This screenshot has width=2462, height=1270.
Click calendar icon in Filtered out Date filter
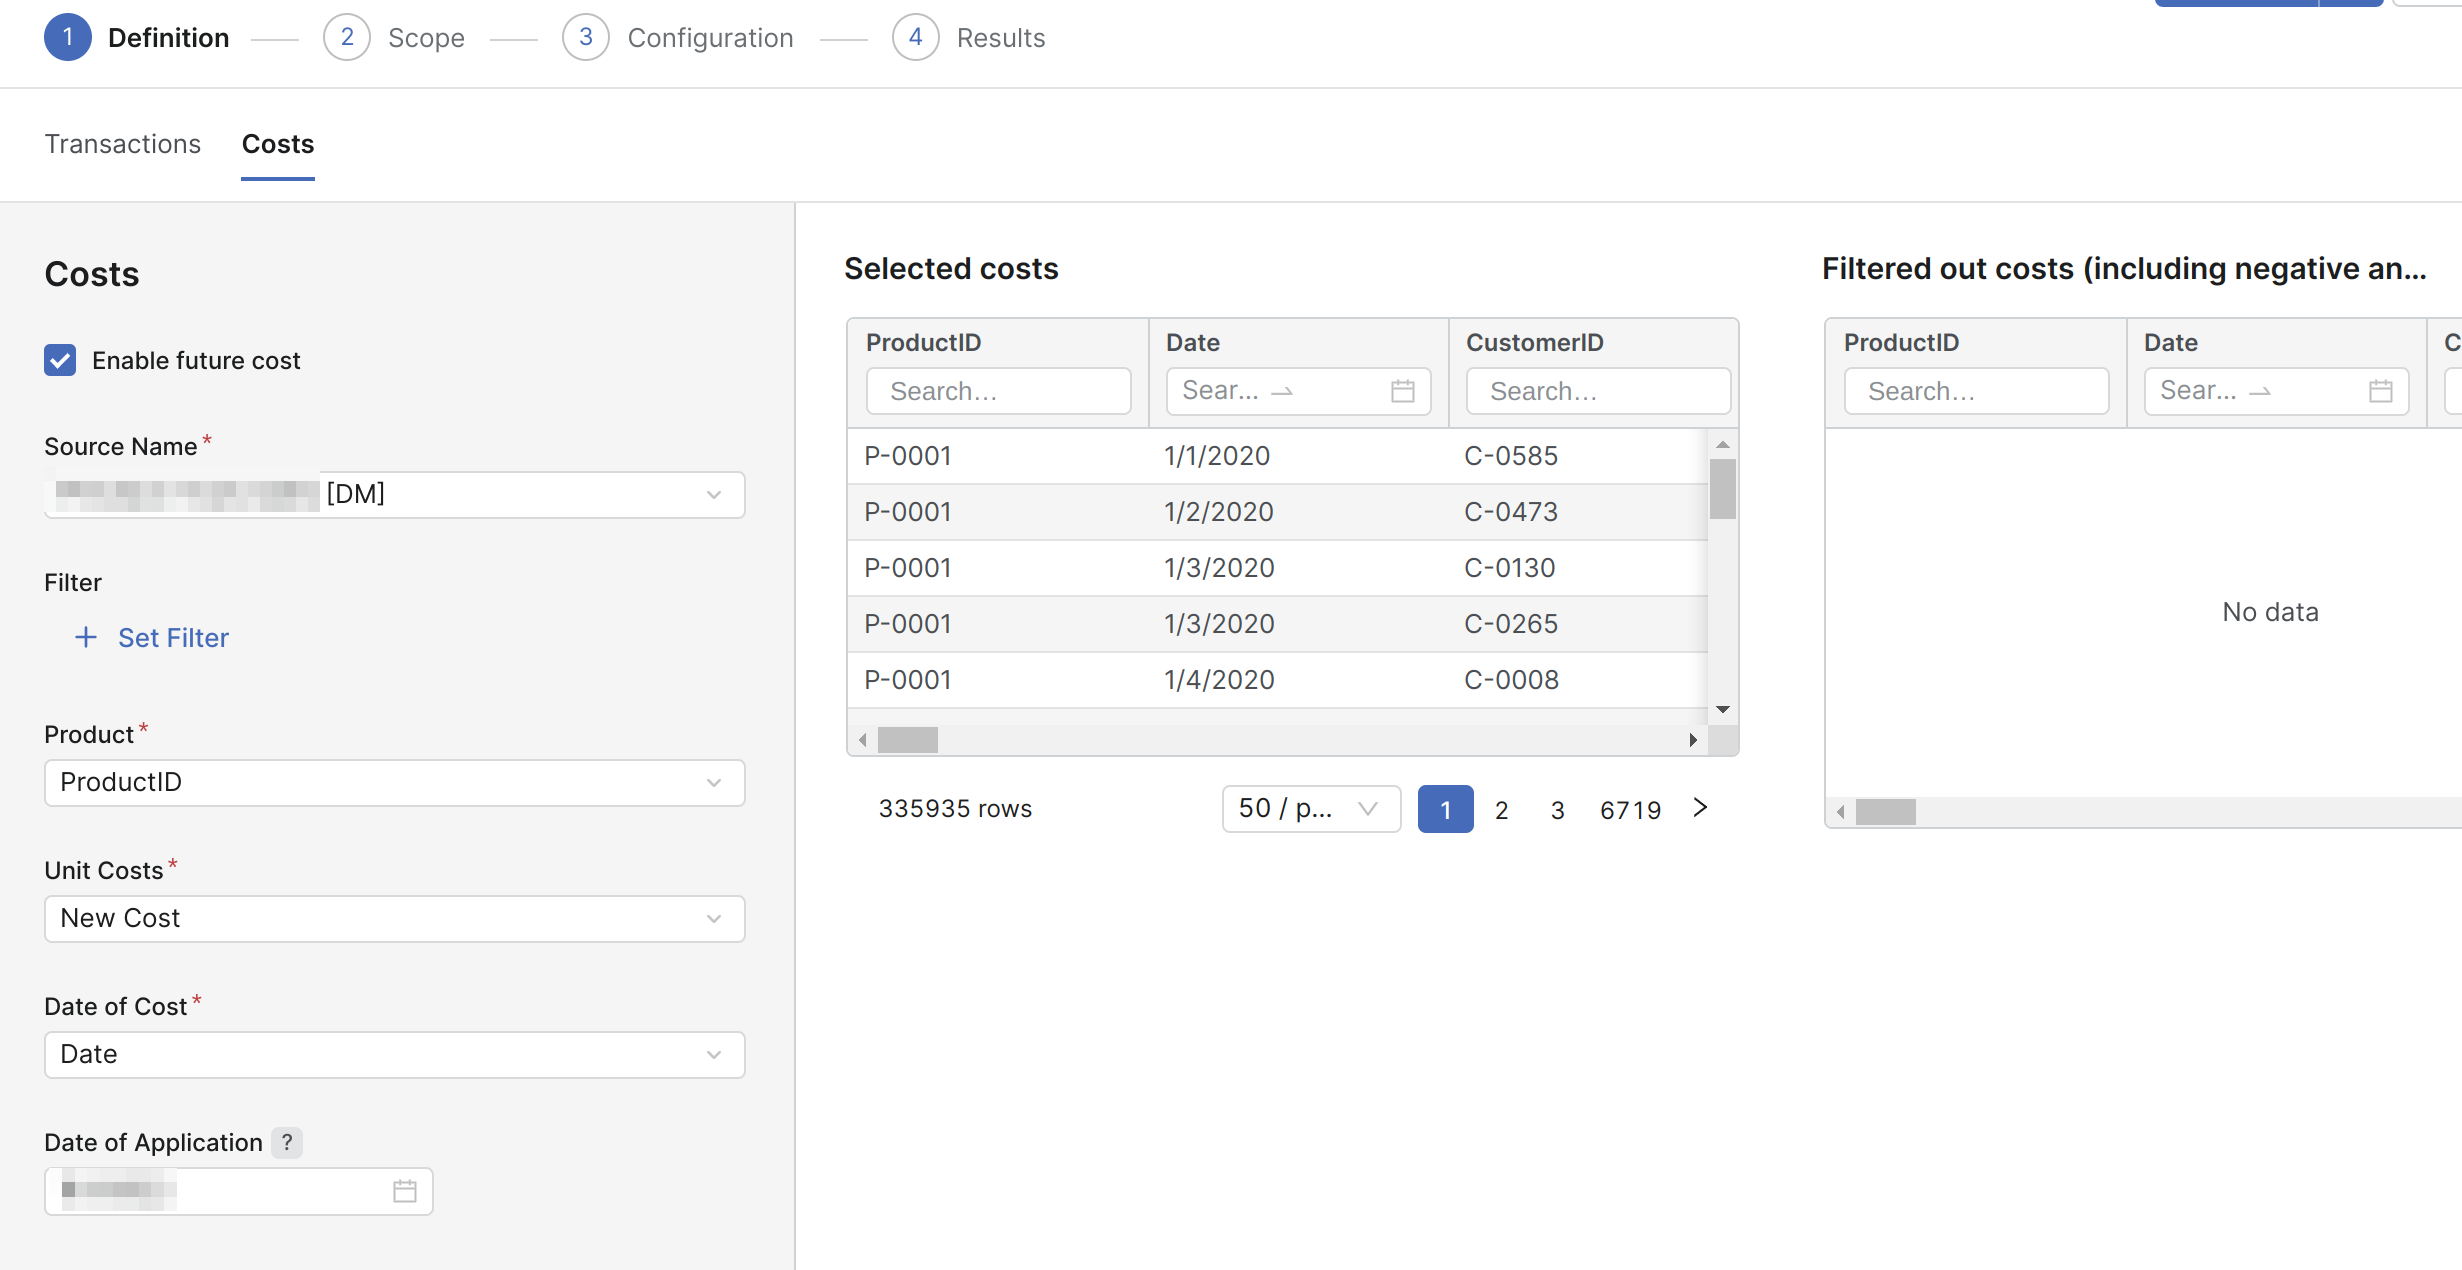pos(2380,391)
